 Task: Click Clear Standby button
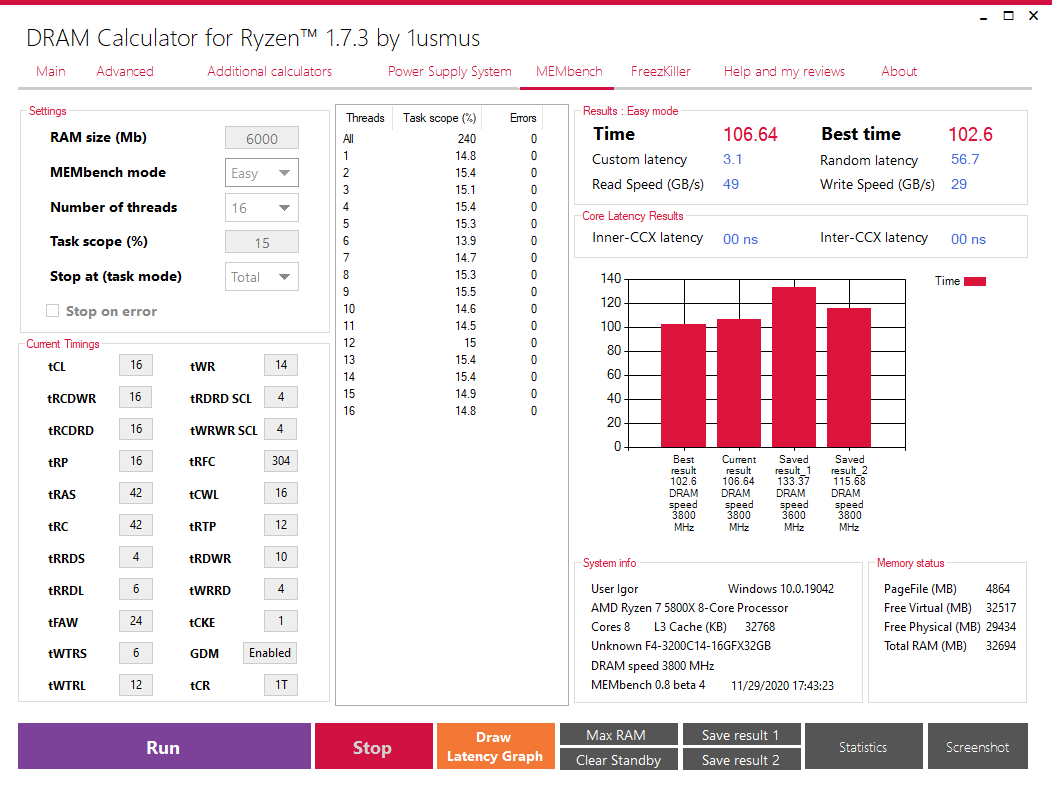(x=619, y=759)
